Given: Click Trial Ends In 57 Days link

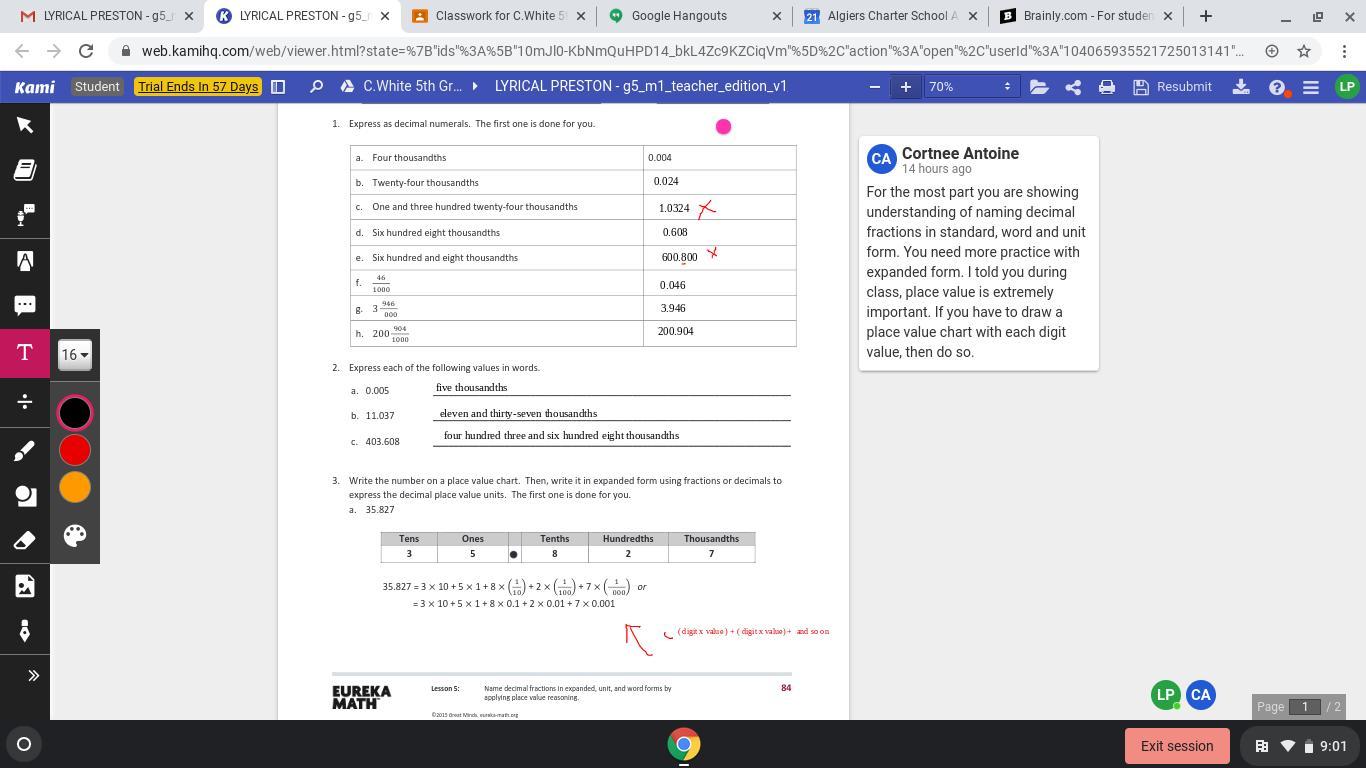Looking at the screenshot, I should coord(198,87).
